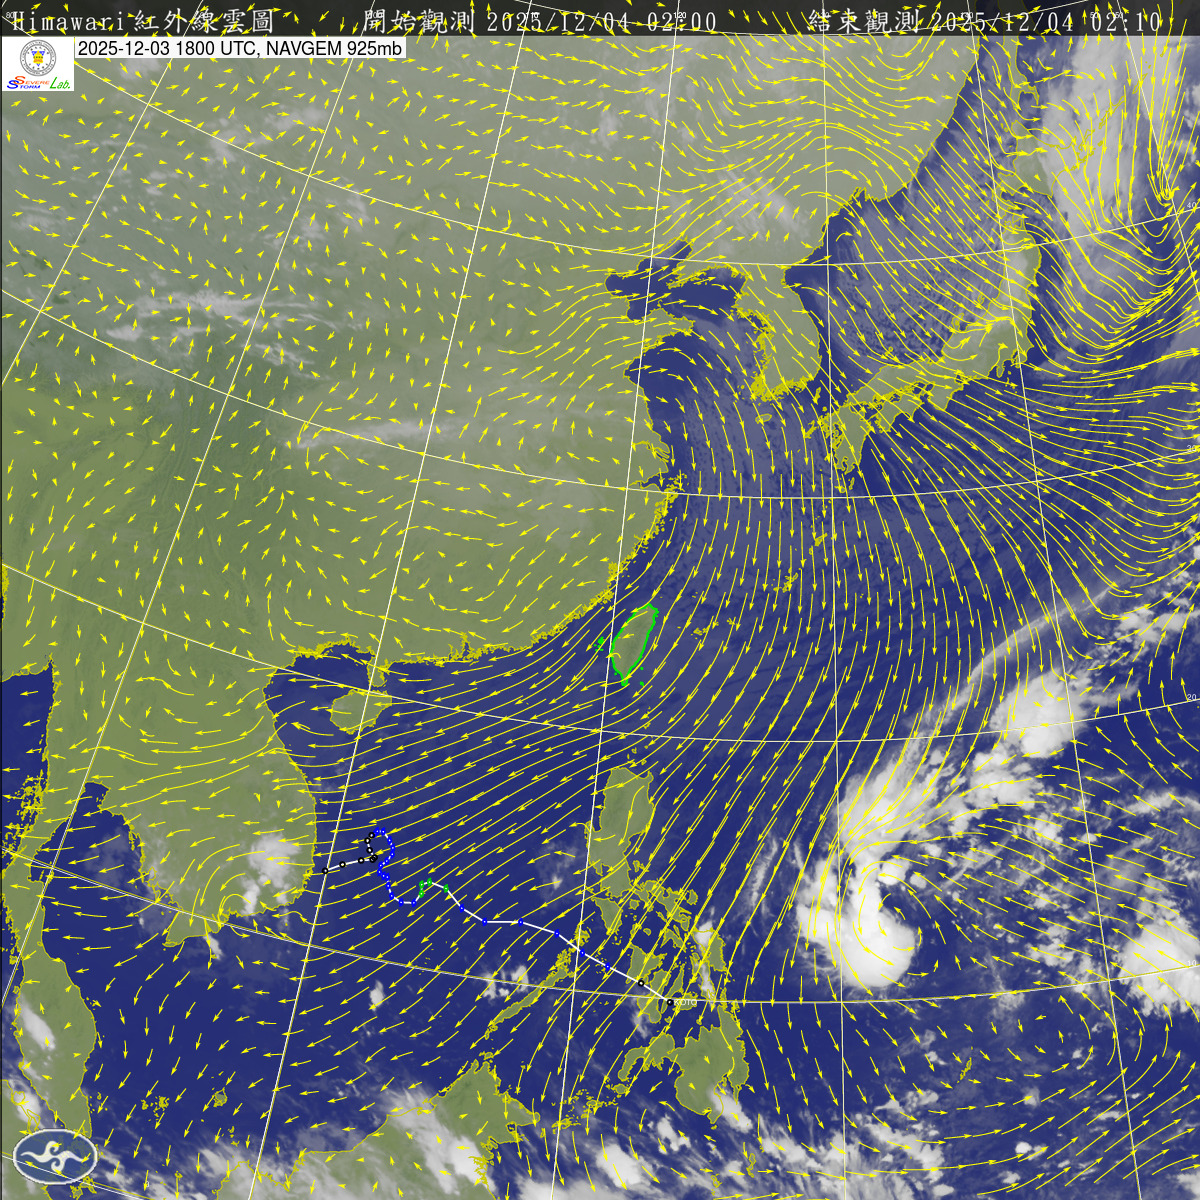Click the 結束觀測 end observation timestamp

point(985,21)
